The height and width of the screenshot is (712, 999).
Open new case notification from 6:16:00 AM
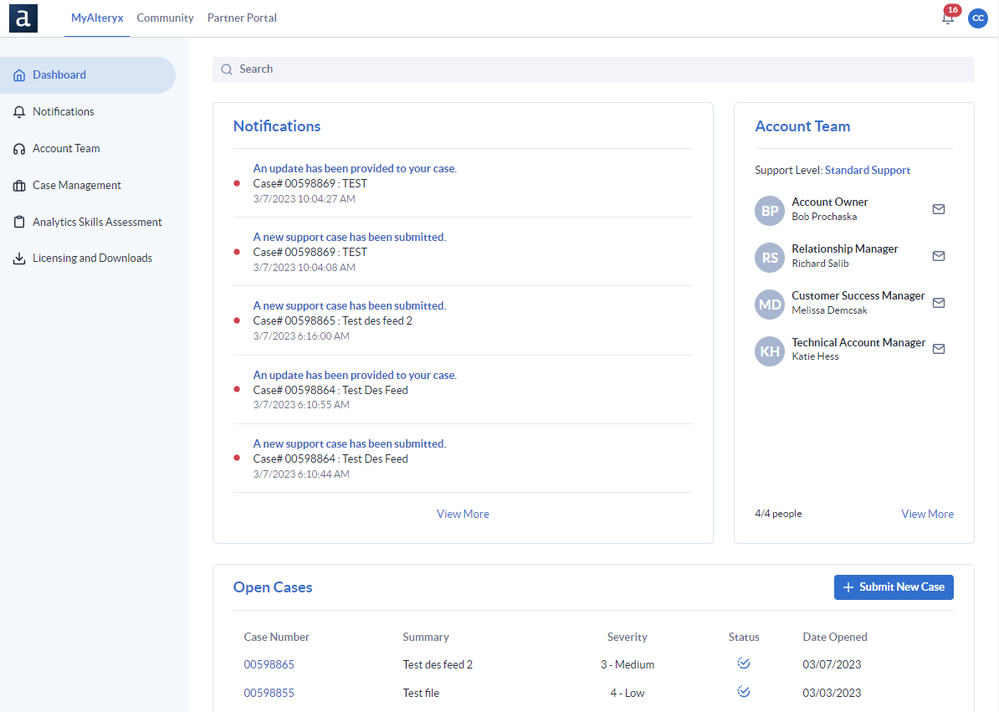click(x=349, y=306)
